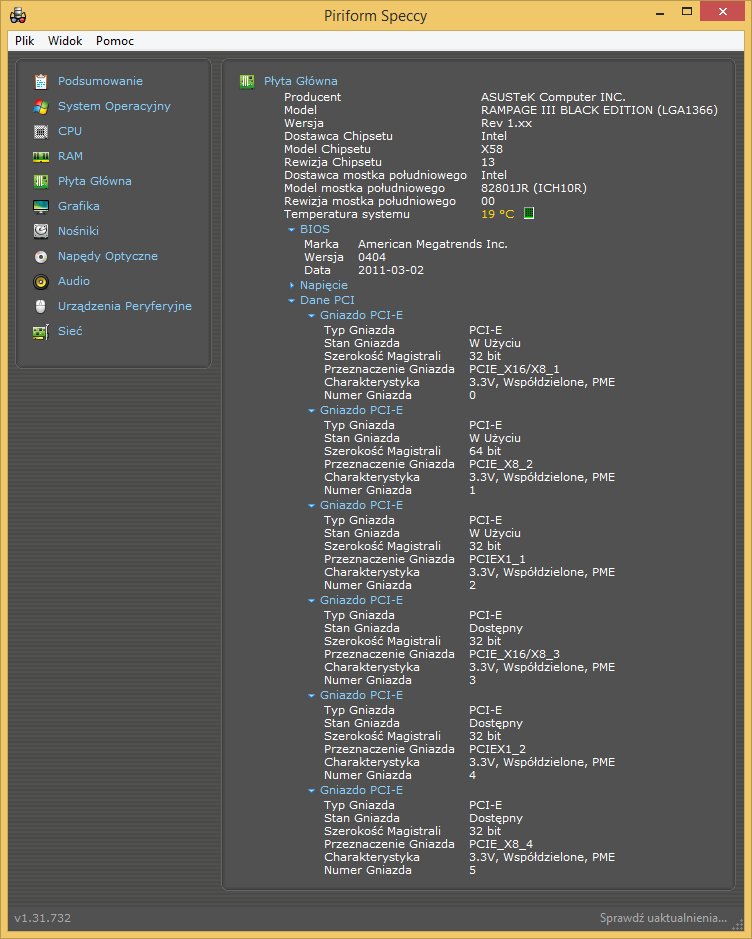The image size is (752, 939).
Task: Close the Piriform Speccy window
Action: click(x=723, y=11)
